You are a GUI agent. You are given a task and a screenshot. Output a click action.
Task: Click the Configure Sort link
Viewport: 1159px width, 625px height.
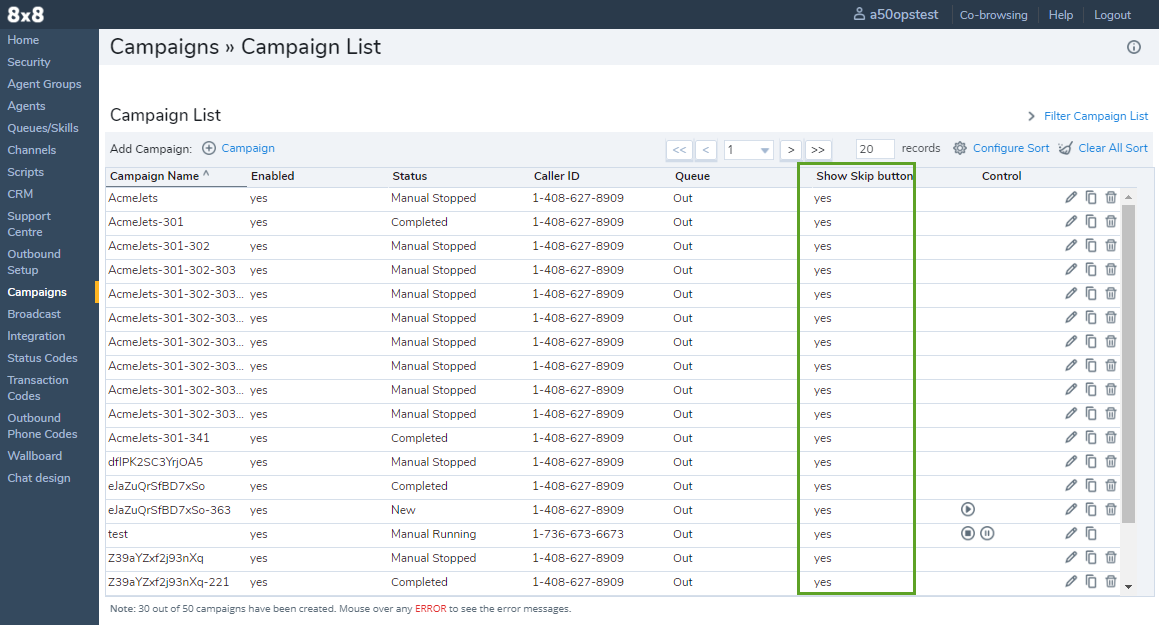coord(1010,148)
